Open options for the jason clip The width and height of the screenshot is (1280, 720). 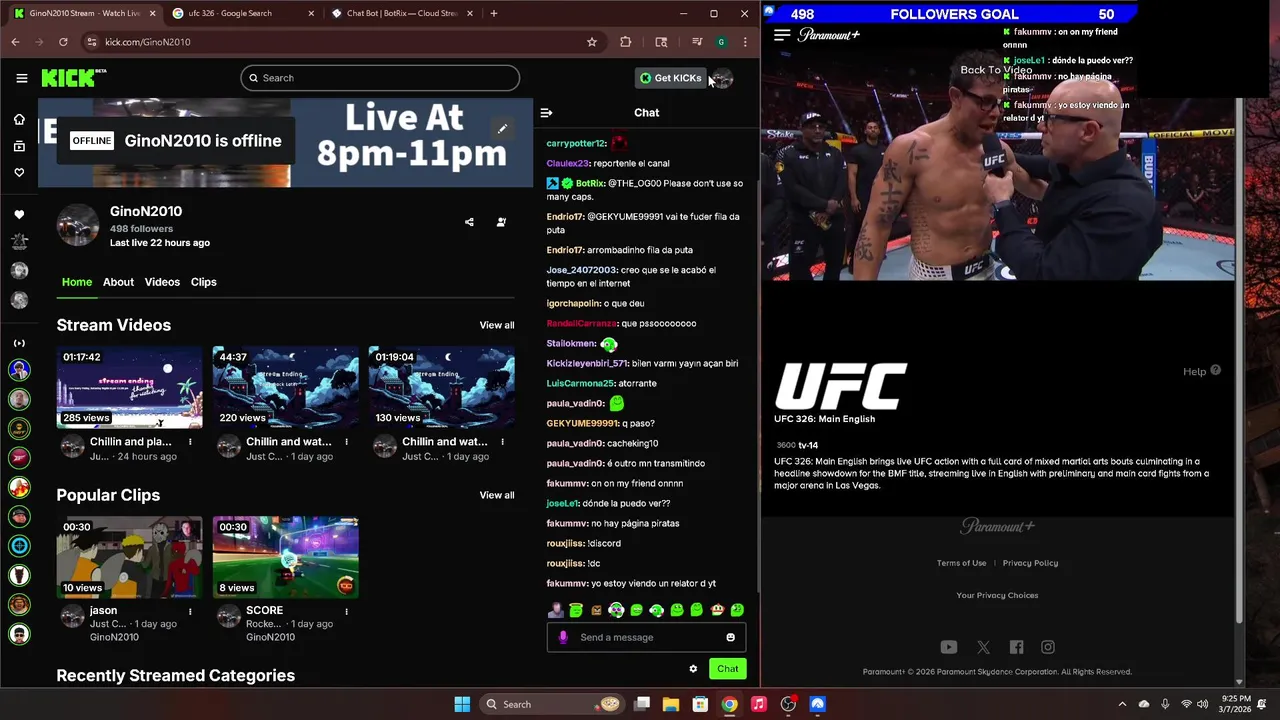click(190, 610)
